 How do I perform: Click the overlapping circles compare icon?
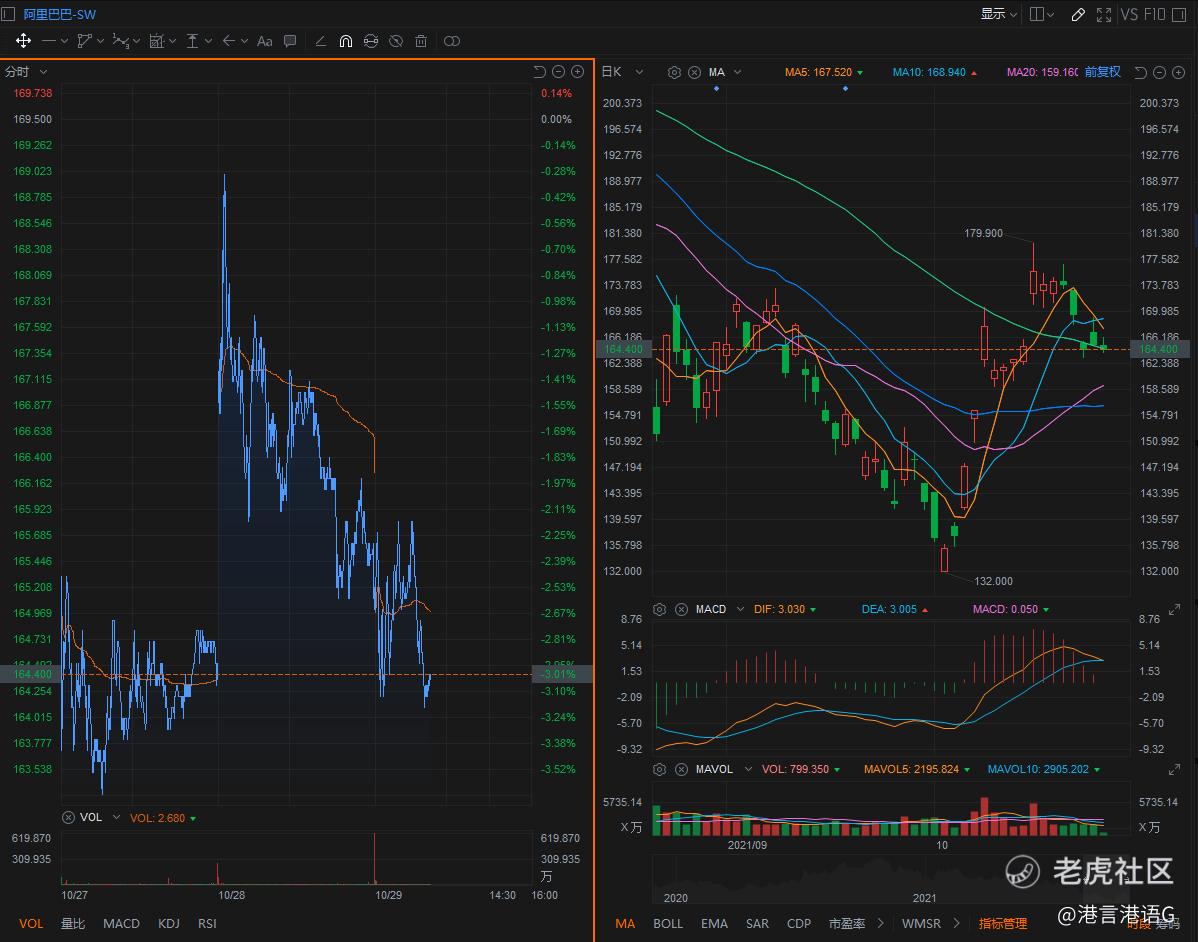click(452, 41)
